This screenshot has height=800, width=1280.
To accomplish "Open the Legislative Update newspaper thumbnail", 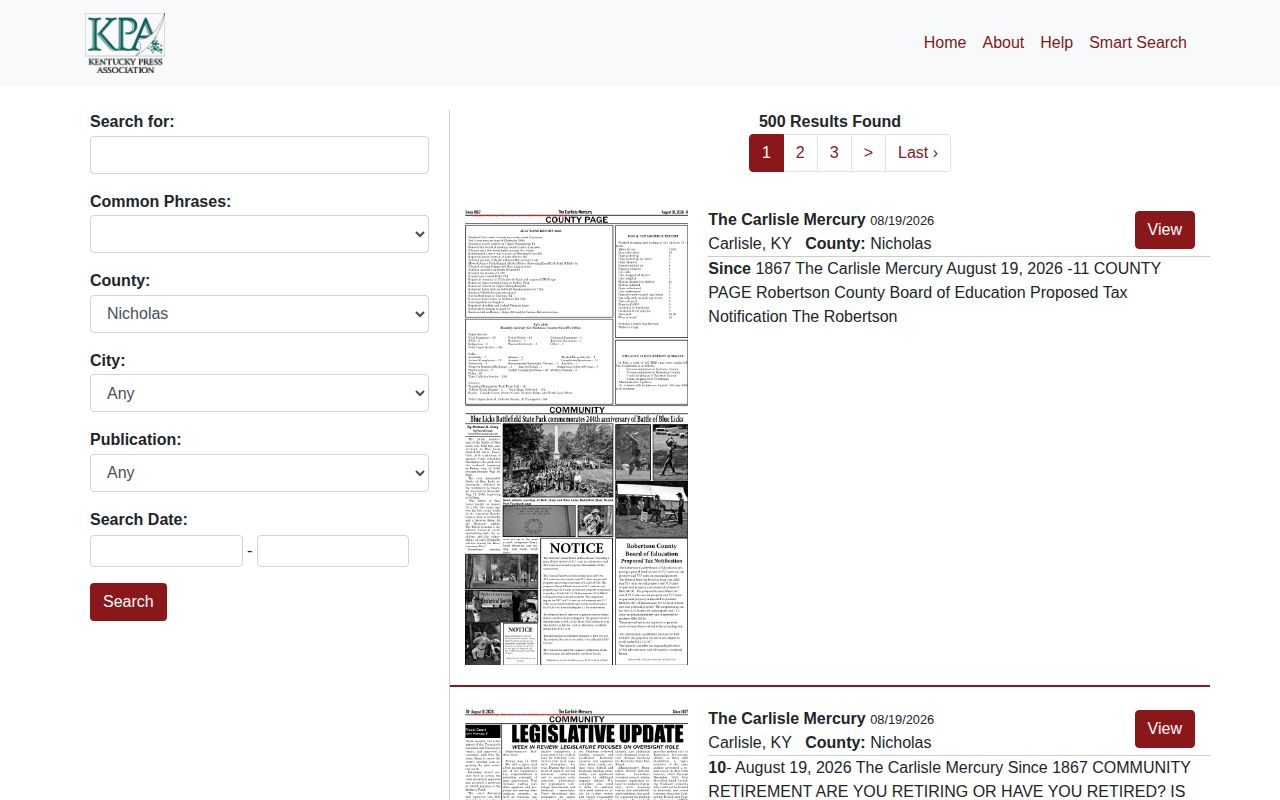I will coord(576,754).
